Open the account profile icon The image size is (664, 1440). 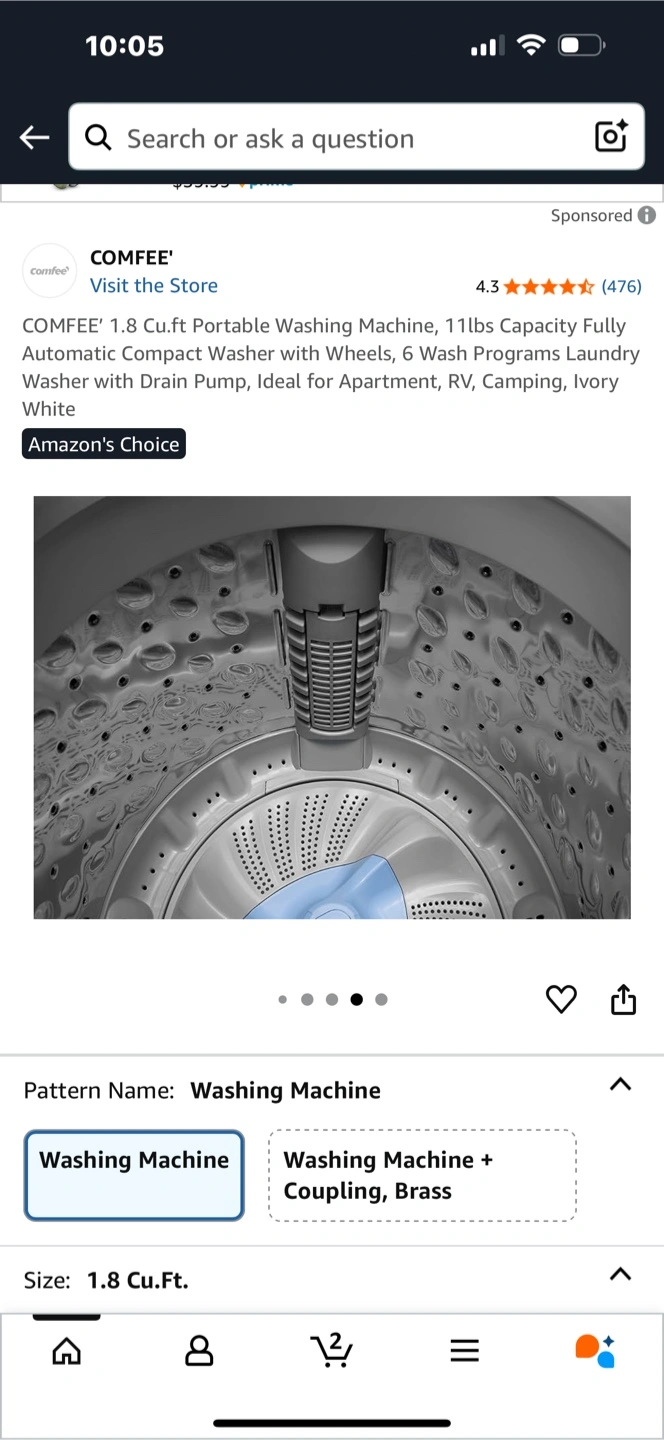200,1352
